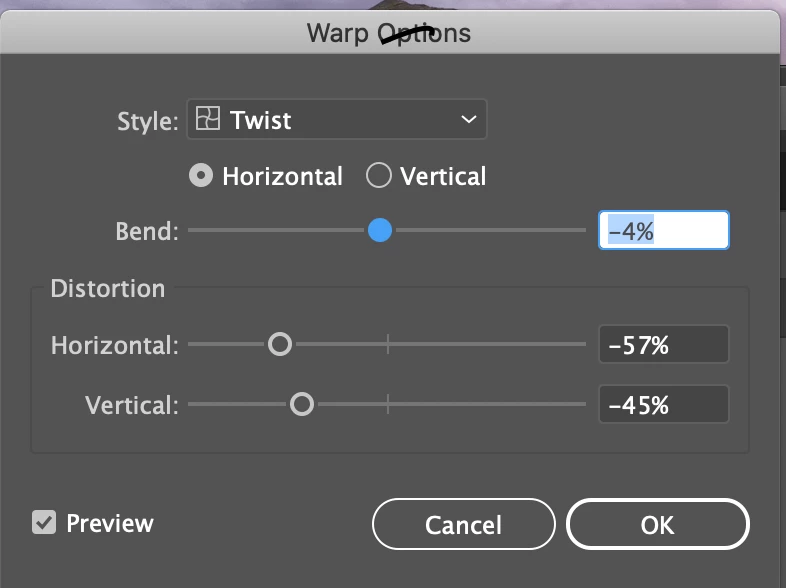Click the Warp Options title bar

(389, 33)
